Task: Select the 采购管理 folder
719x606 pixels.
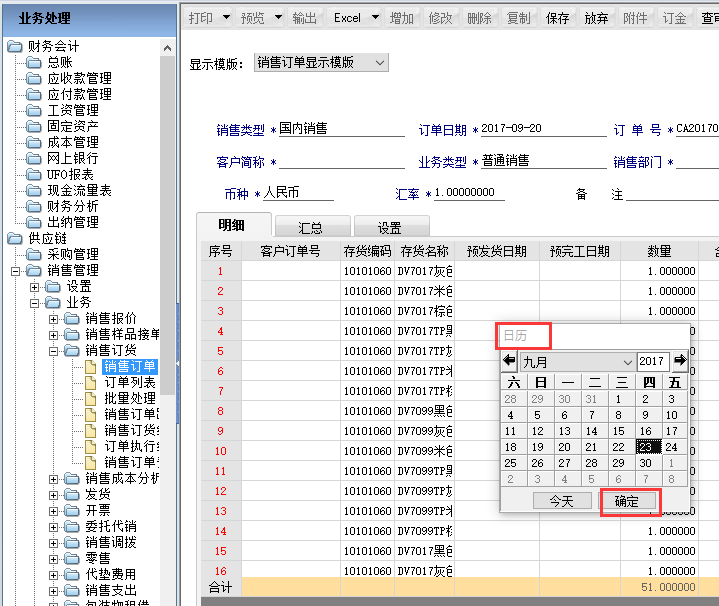Action: (x=72, y=254)
